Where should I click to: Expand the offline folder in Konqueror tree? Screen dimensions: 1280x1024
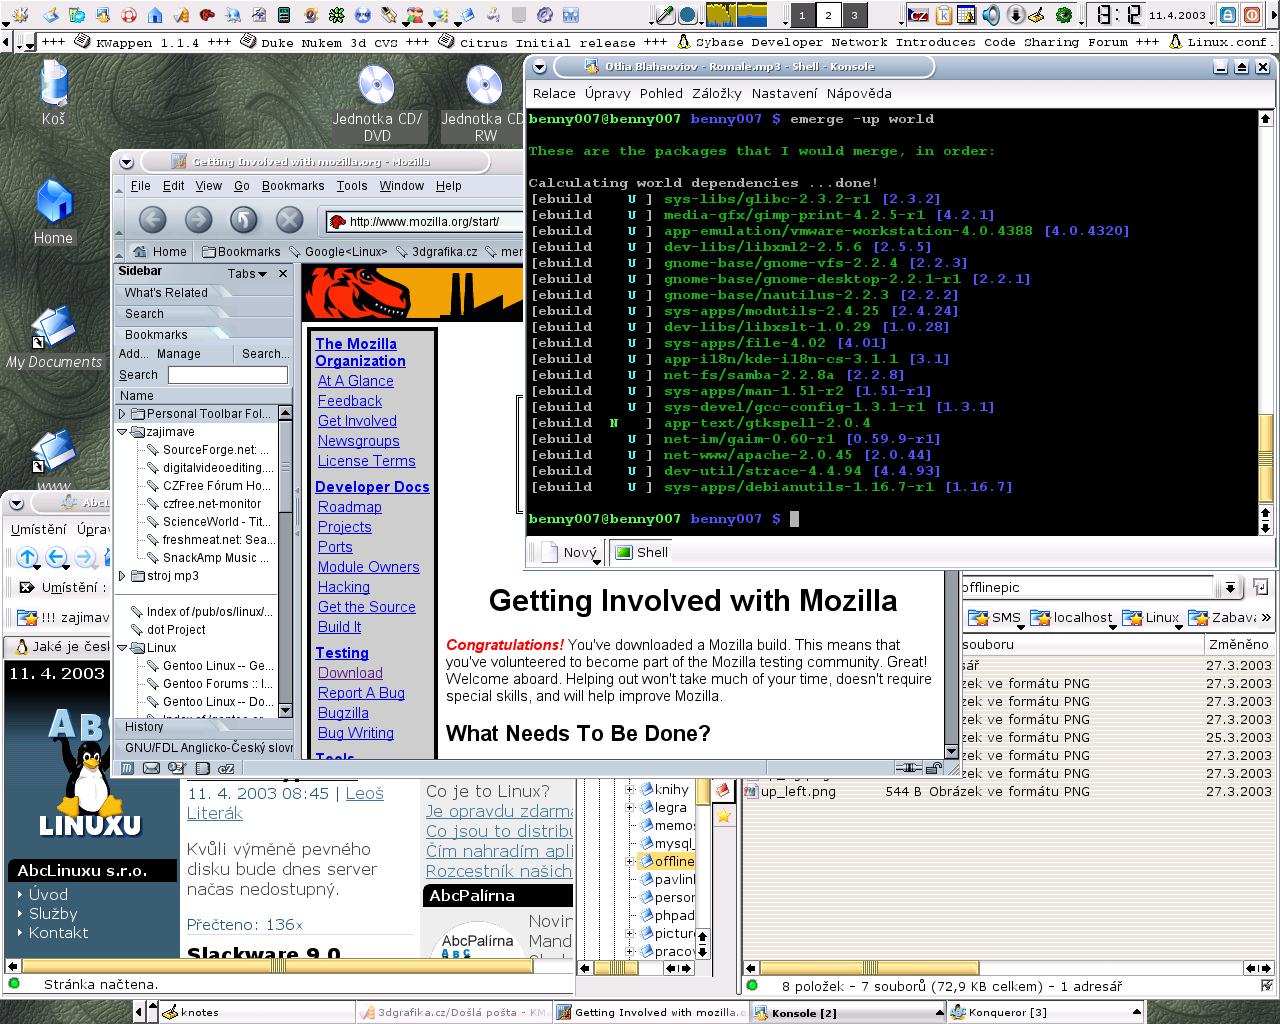click(631, 861)
